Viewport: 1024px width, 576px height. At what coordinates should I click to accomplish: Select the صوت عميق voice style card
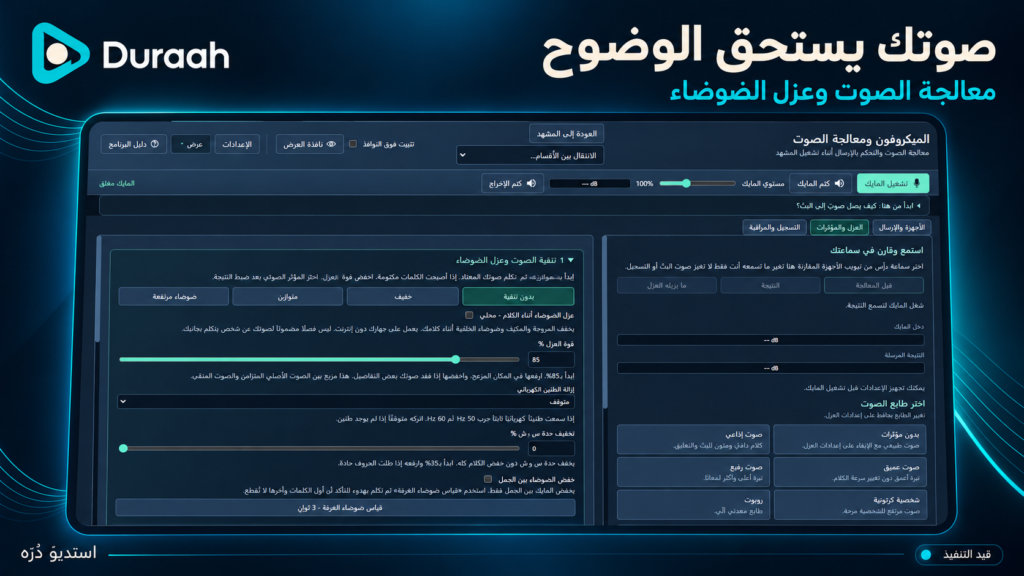coord(850,472)
